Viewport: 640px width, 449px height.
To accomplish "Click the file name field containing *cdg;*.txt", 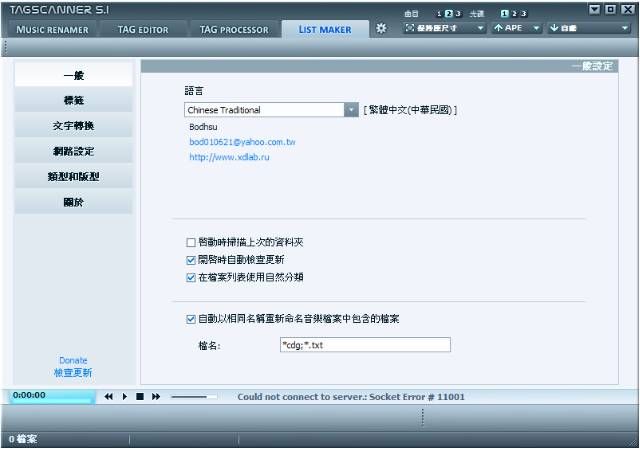I will click(x=364, y=345).
